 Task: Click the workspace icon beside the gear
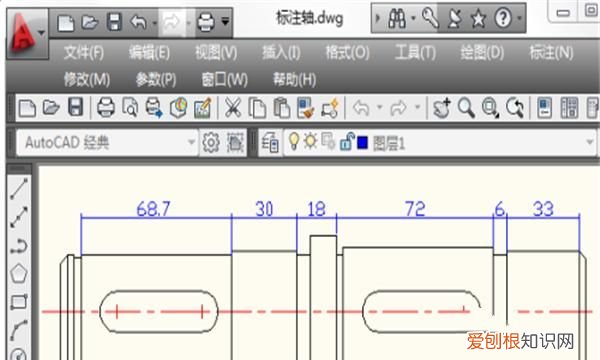[x=235, y=143]
